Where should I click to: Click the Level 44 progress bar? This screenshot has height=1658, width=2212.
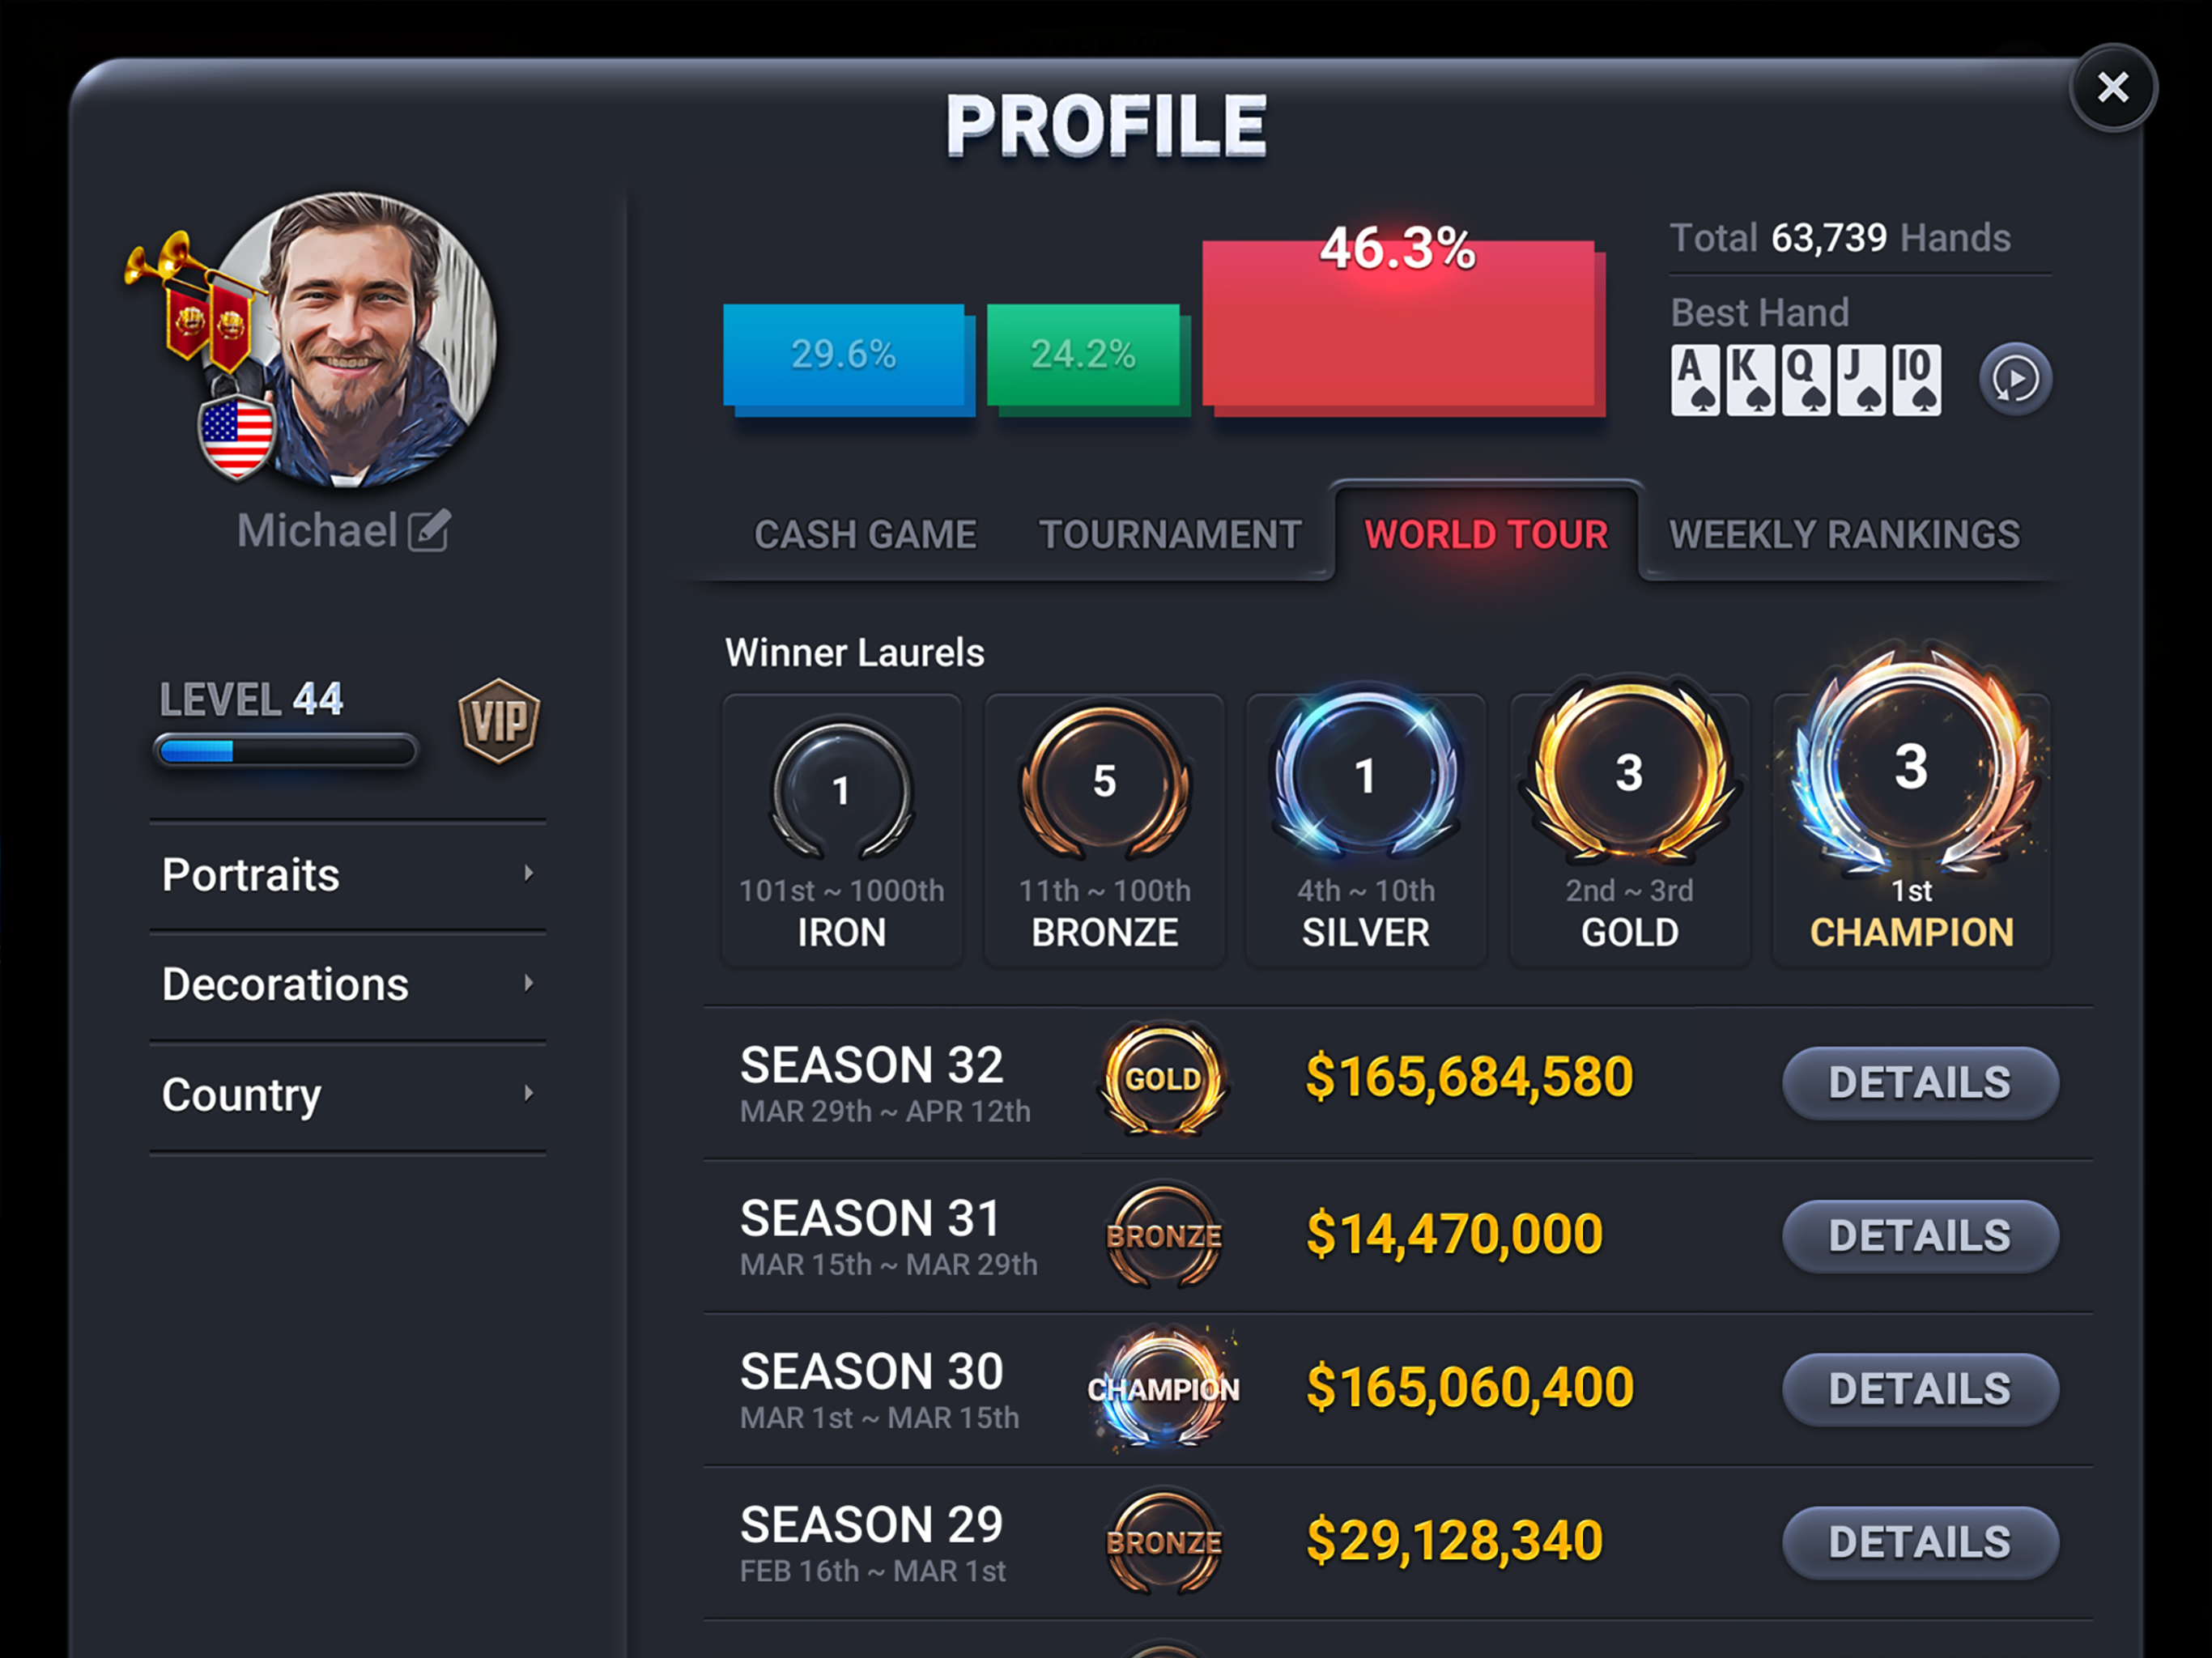pyautogui.click(x=286, y=751)
